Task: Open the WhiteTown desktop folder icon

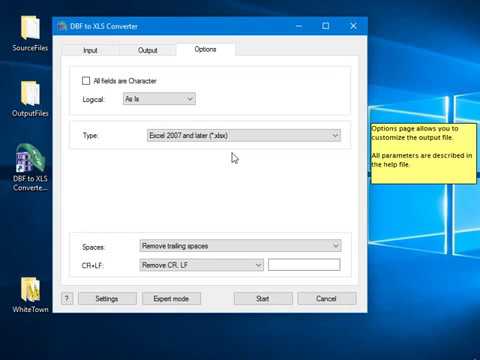Action: click(x=30, y=295)
